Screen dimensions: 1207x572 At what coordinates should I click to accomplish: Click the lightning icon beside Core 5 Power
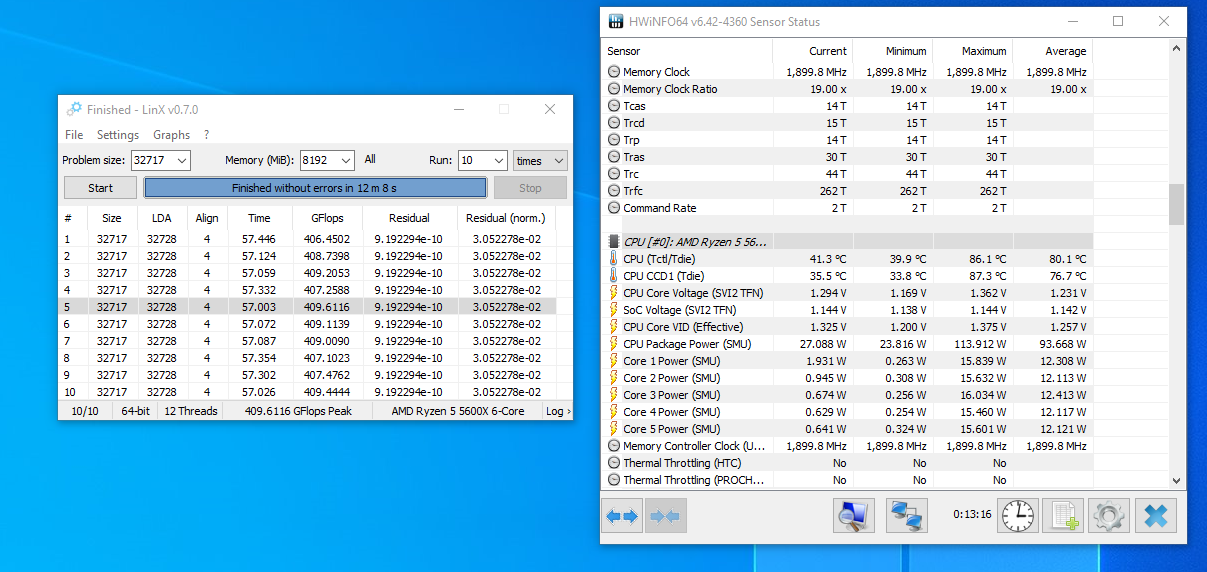click(614, 429)
